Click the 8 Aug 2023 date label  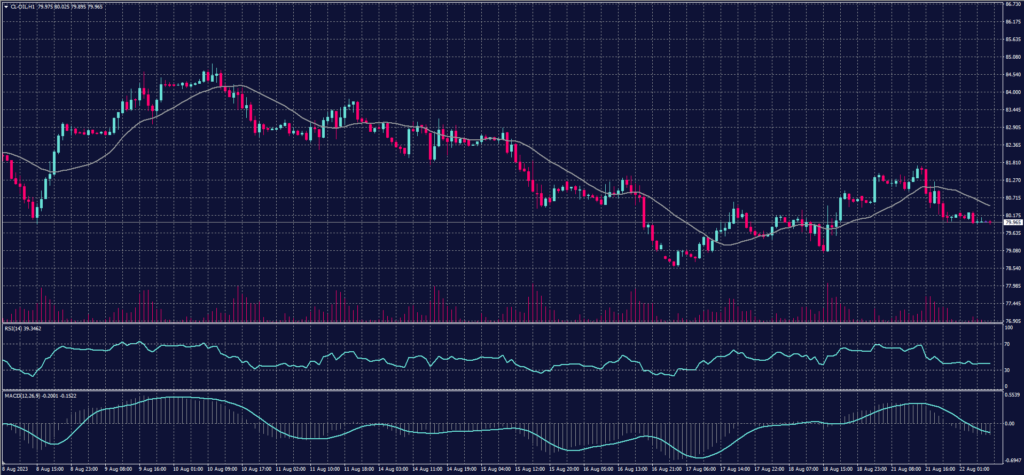(14, 468)
